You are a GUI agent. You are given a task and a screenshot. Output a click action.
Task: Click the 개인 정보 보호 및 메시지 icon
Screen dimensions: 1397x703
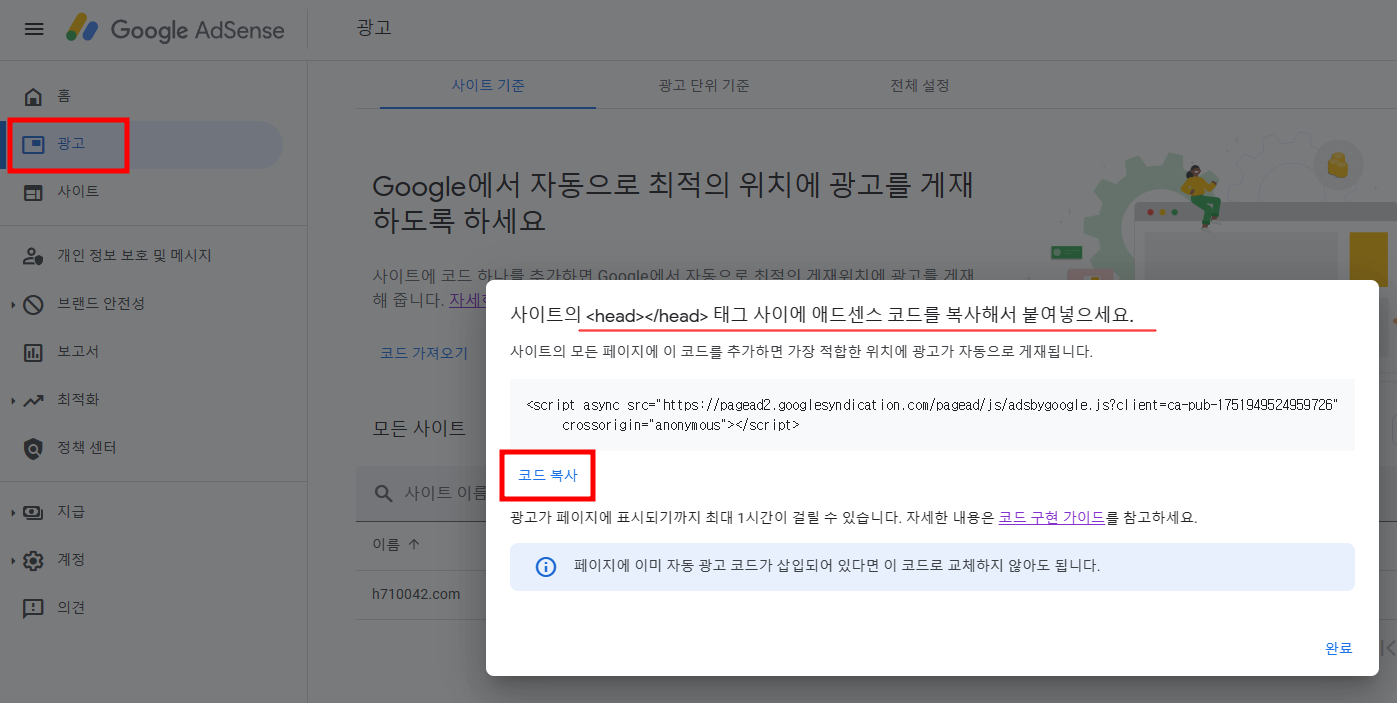[33, 256]
